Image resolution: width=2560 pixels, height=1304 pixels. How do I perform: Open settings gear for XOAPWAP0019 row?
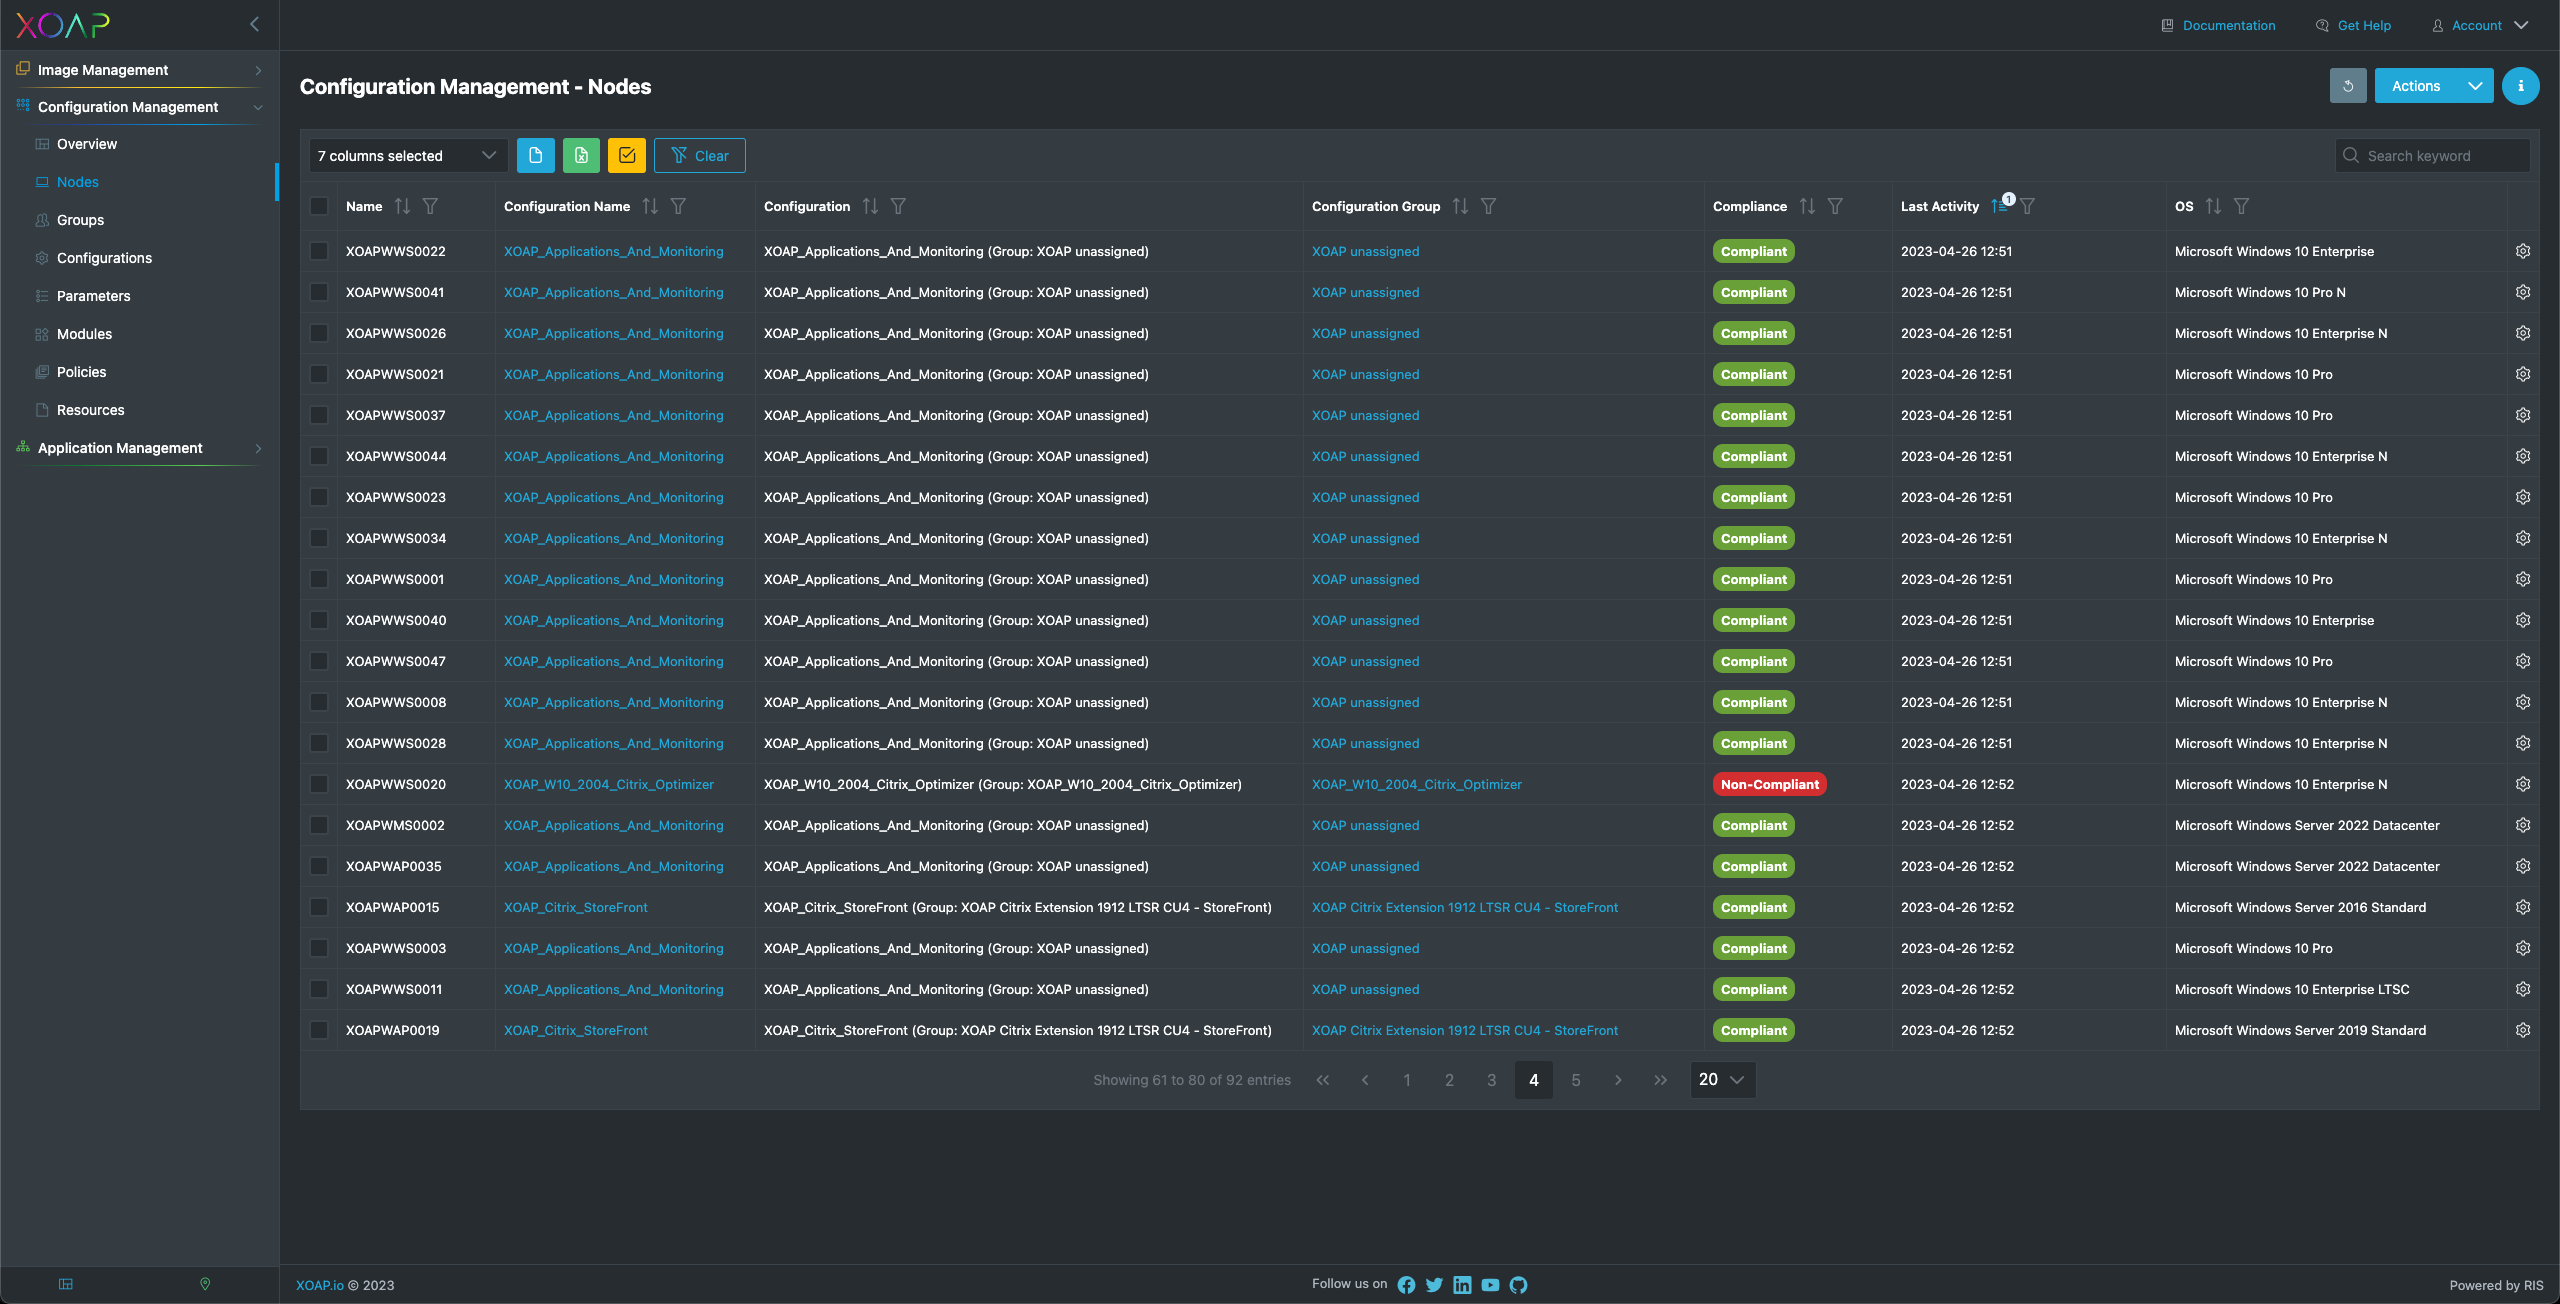[2522, 1030]
